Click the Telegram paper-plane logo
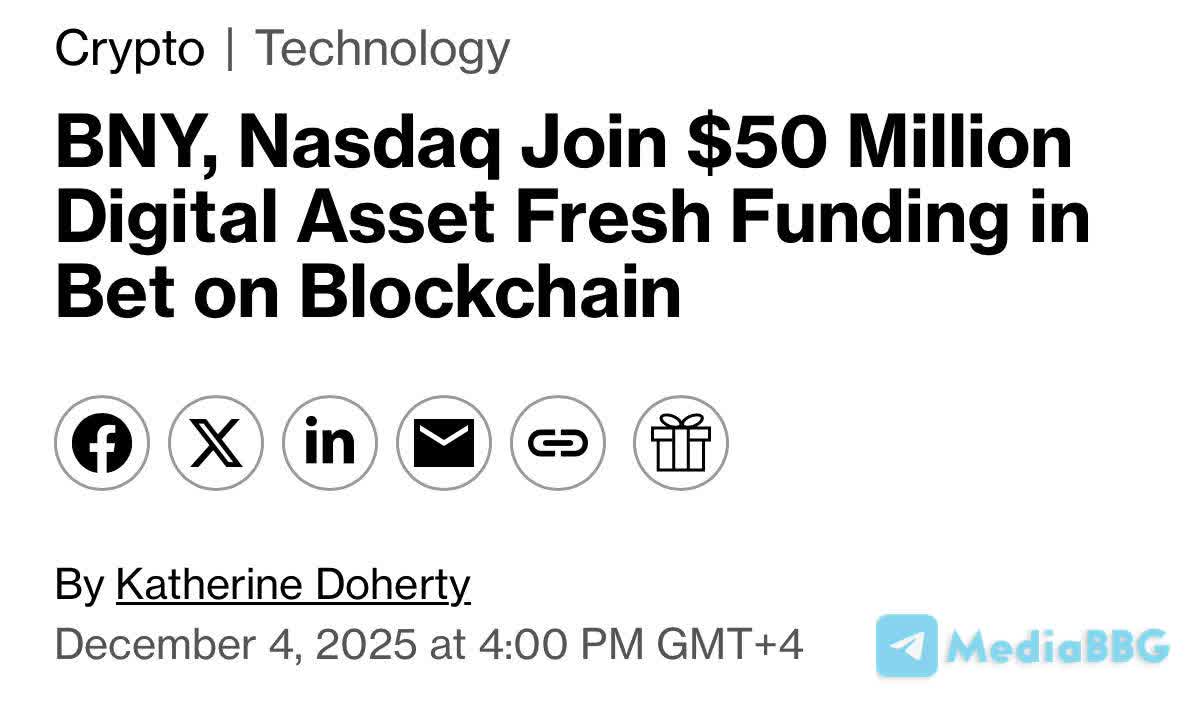Screen dimensions: 1187x708 [x=907, y=646]
